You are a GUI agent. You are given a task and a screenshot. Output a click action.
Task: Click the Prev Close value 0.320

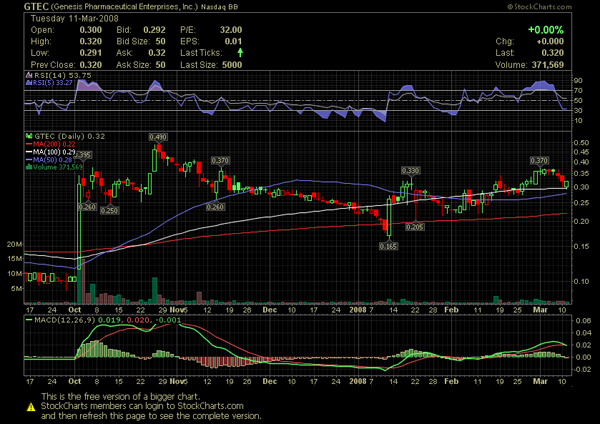(91, 65)
